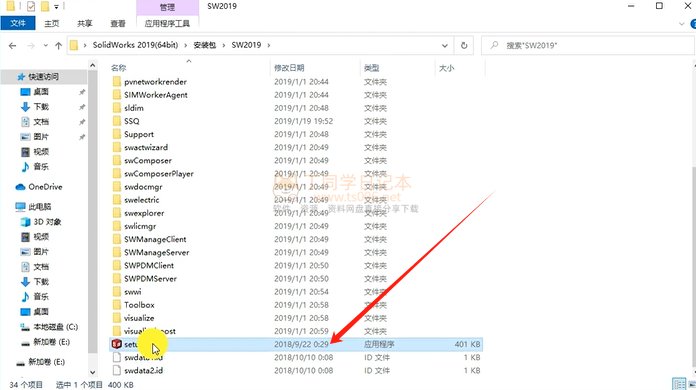Open the 文件 ribbon tab
Viewport: 696px width, 390px height.
point(18,23)
